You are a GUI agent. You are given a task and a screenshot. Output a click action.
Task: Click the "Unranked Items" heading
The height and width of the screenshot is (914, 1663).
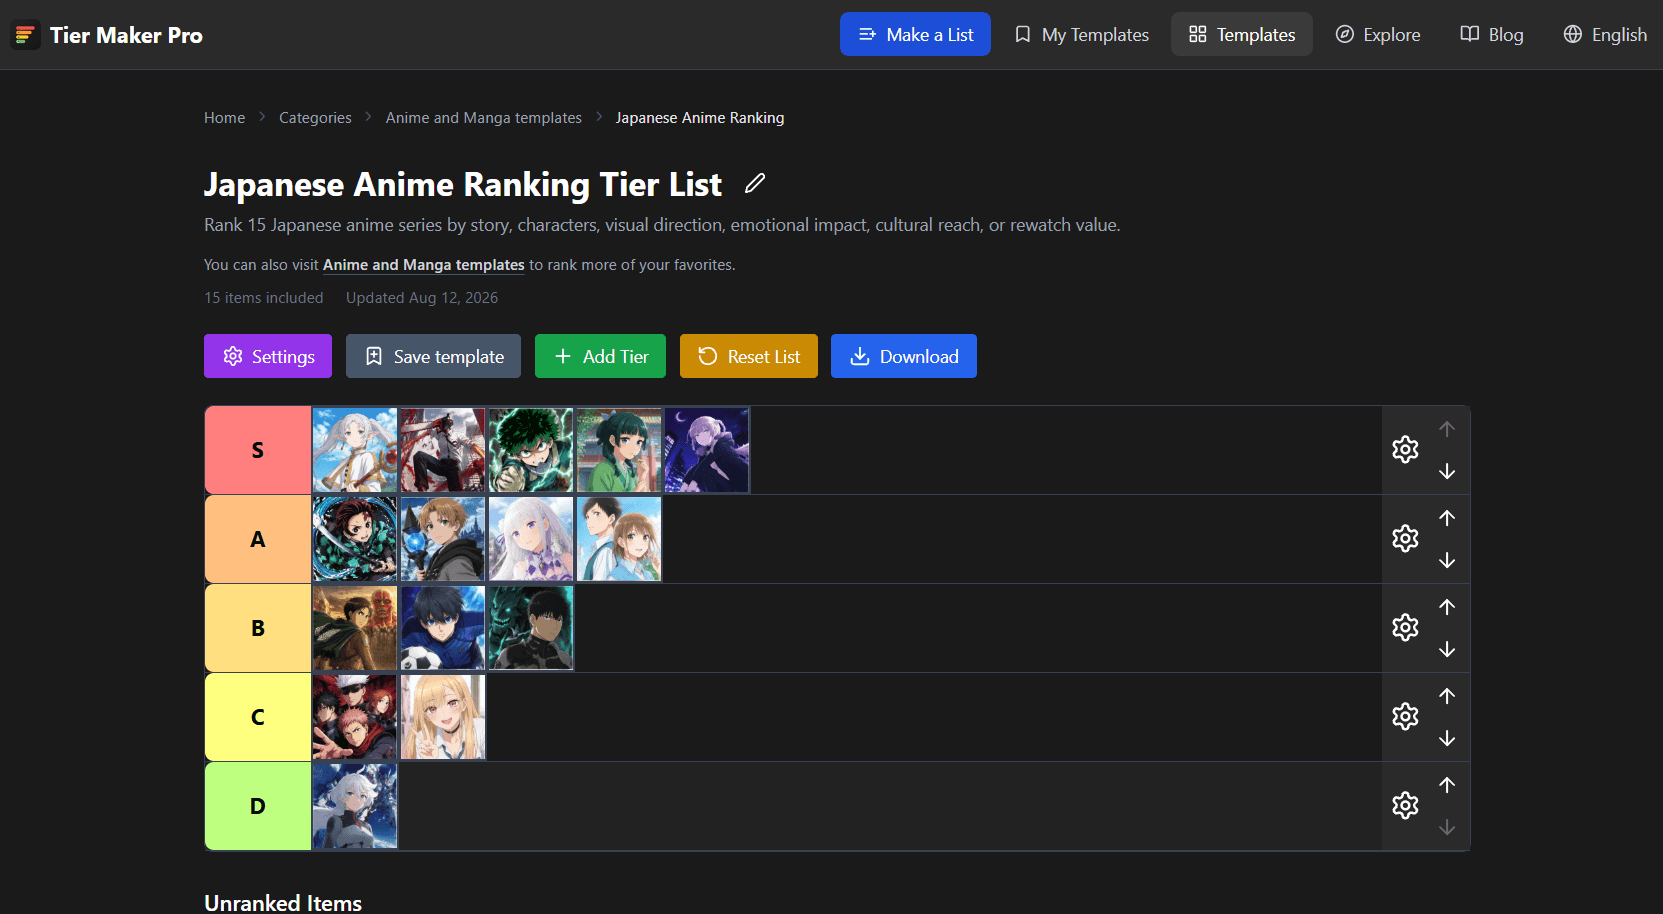point(283,903)
